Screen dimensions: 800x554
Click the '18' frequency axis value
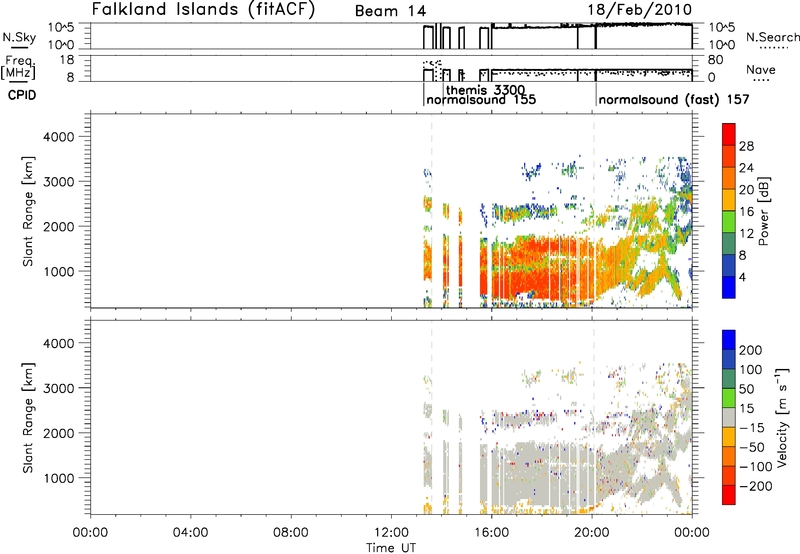[67, 60]
